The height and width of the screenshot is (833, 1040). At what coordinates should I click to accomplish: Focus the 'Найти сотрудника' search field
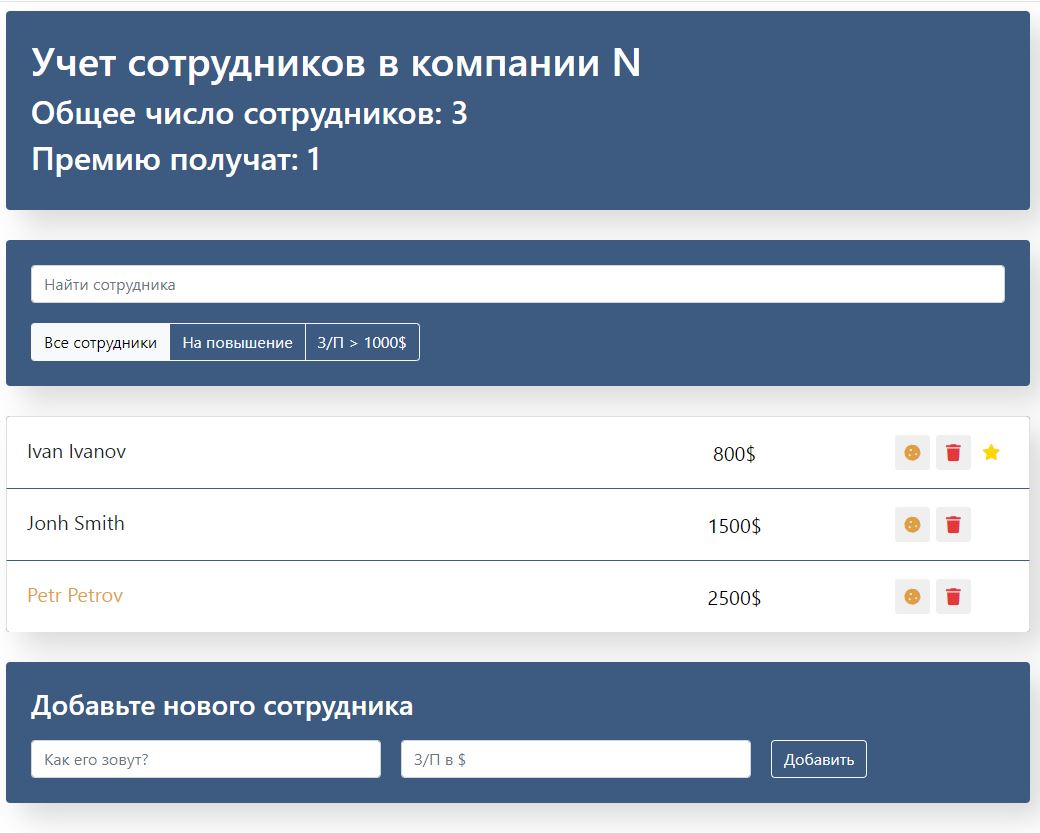coord(517,285)
